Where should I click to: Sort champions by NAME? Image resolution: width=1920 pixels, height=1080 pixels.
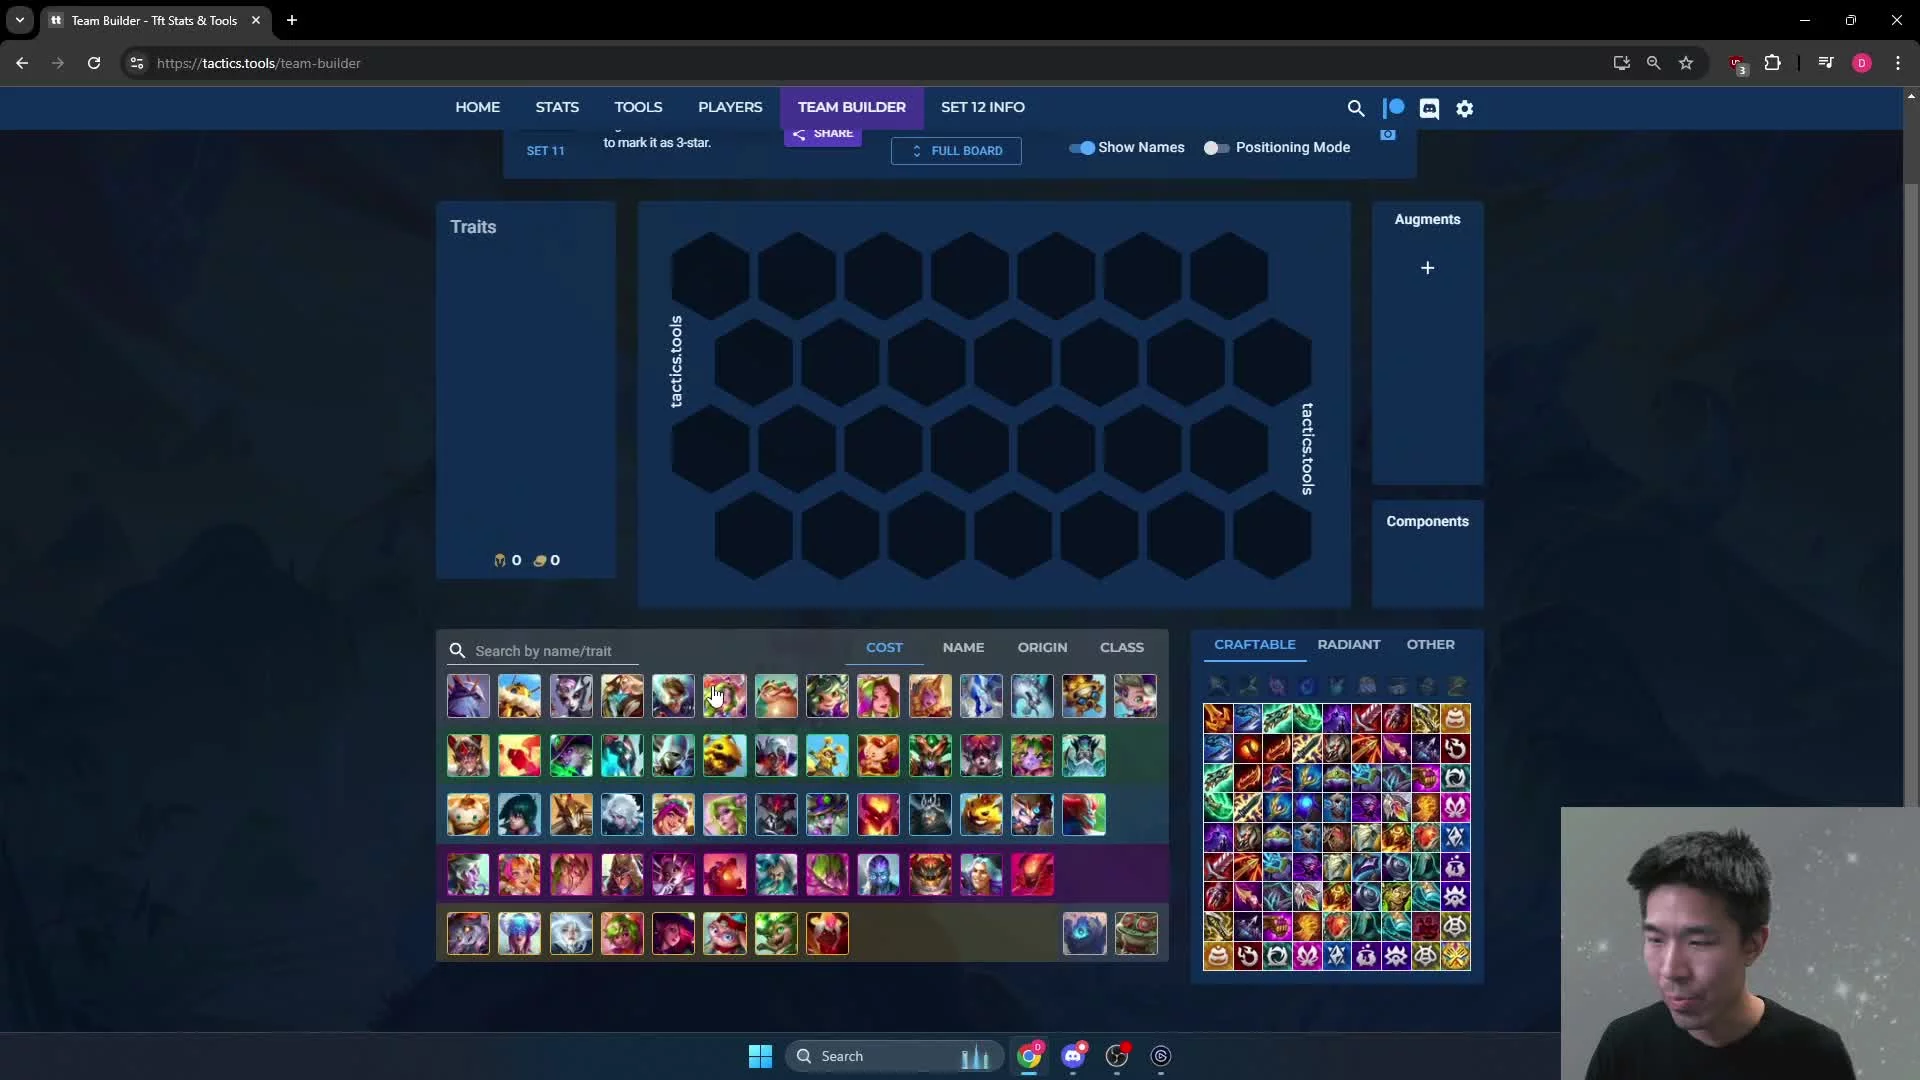click(x=963, y=648)
